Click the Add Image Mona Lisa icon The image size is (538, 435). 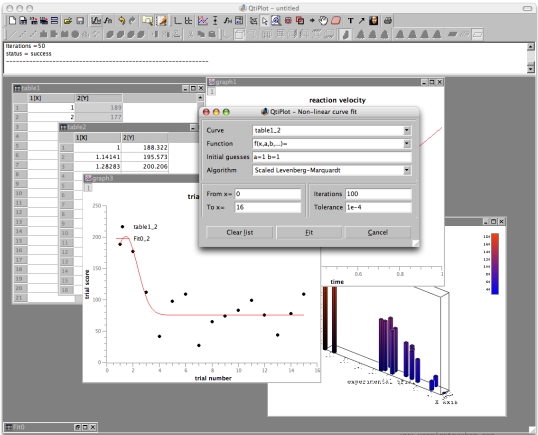pos(374,21)
